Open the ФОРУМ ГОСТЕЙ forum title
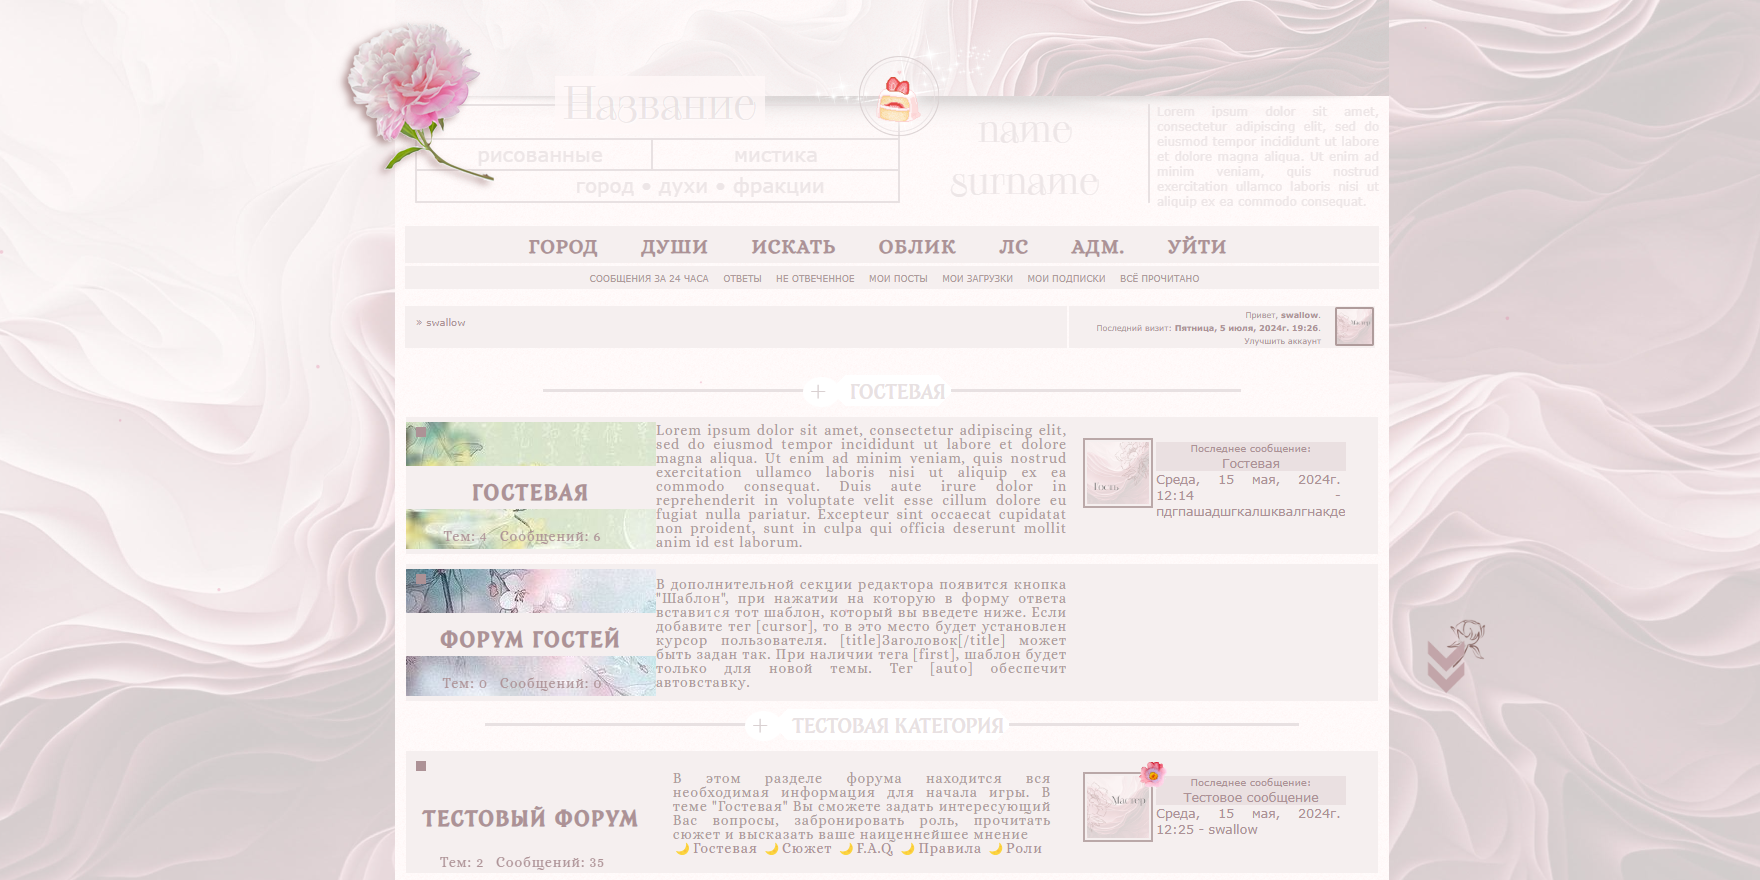Image resolution: width=1760 pixels, height=880 pixels. 530,639
